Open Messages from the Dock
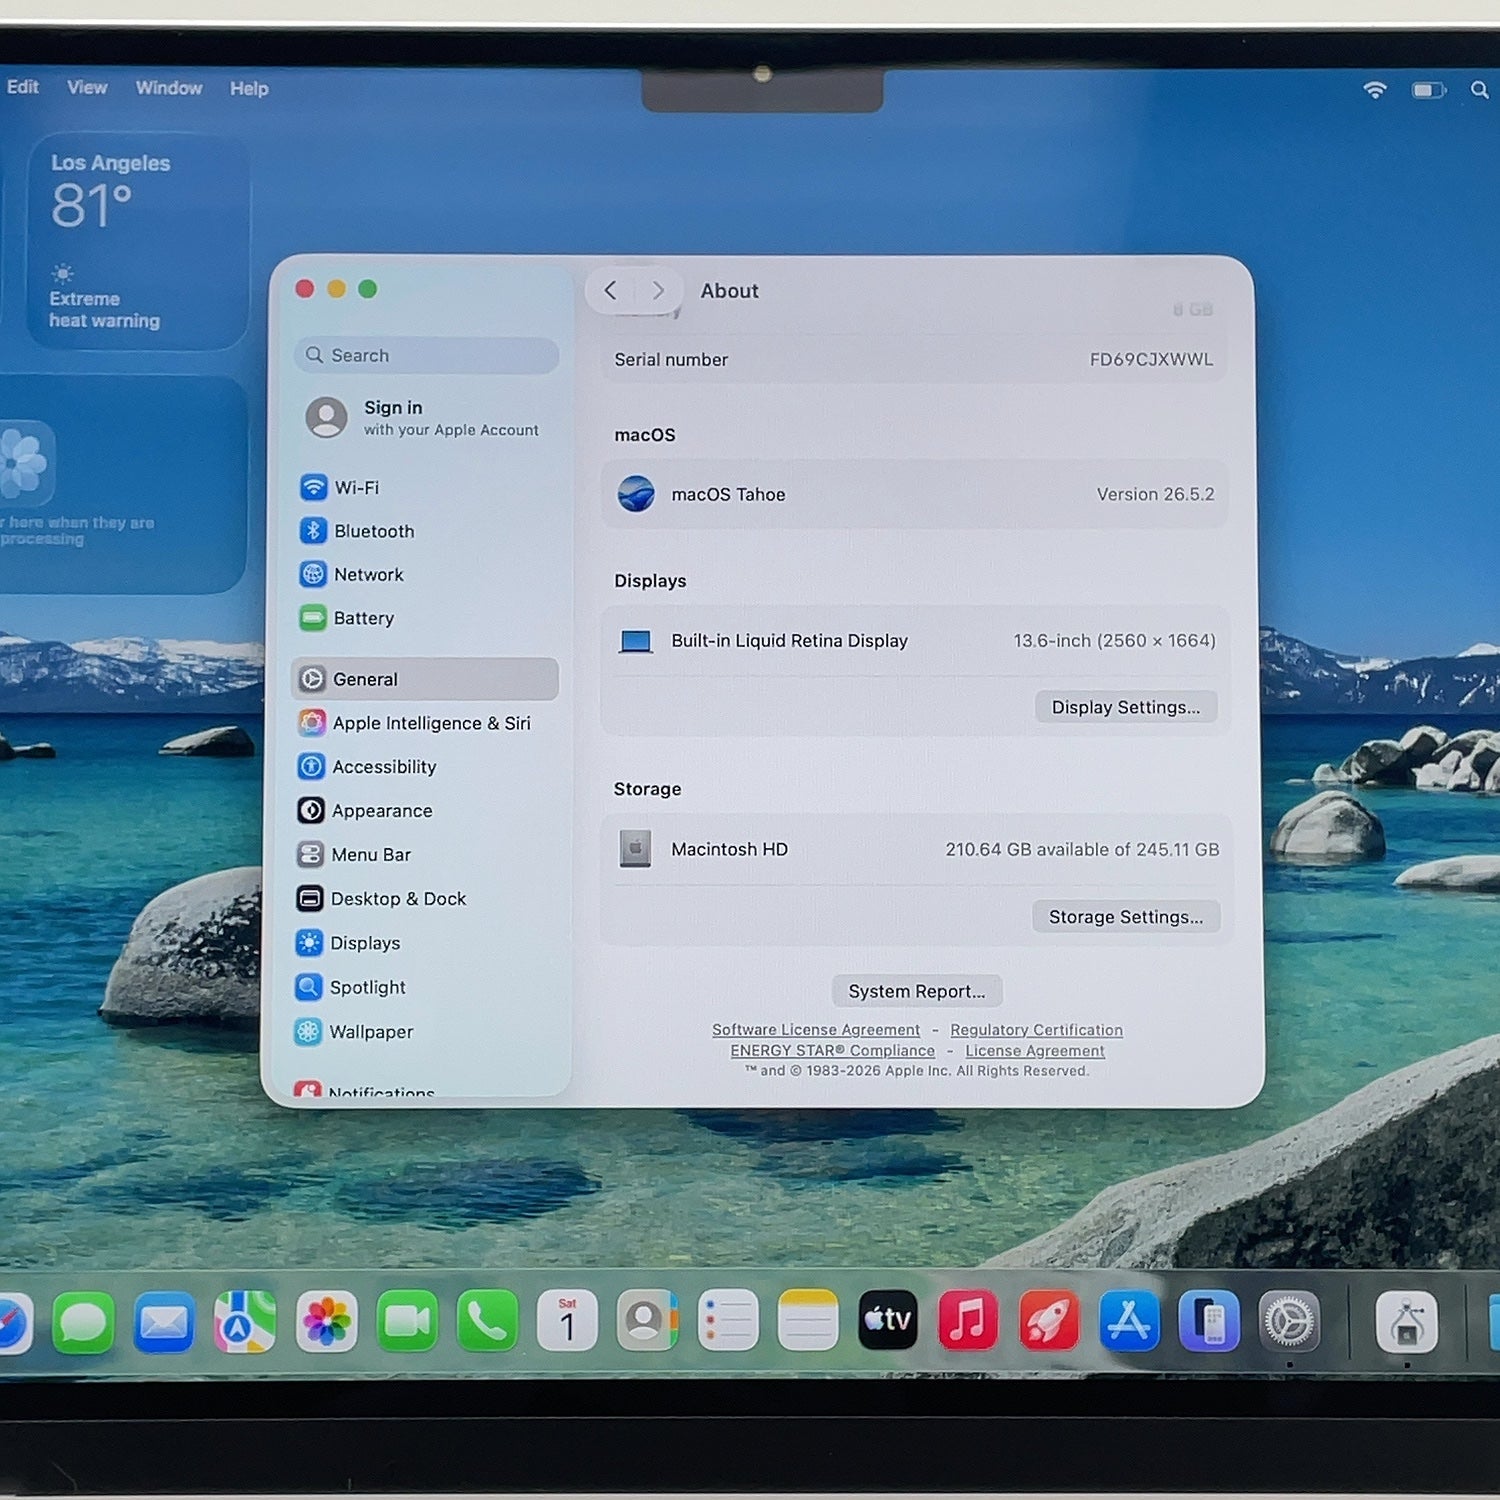This screenshot has width=1500, height=1500. pyautogui.click(x=83, y=1321)
